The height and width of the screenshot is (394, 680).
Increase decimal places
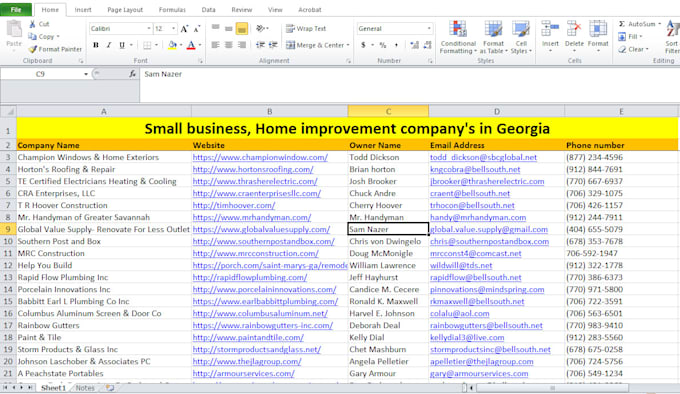[x=414, y=45]
